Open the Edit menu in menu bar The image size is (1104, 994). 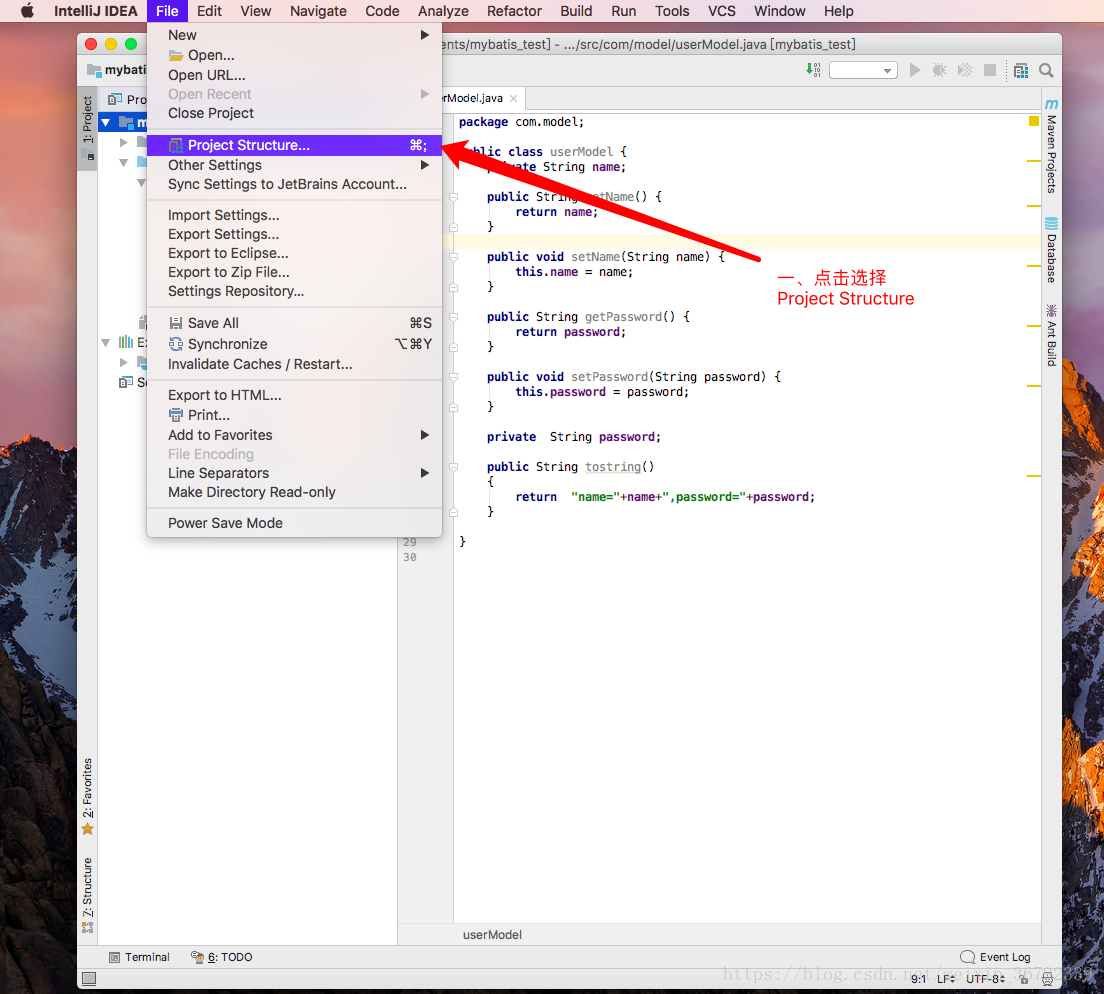209,11
